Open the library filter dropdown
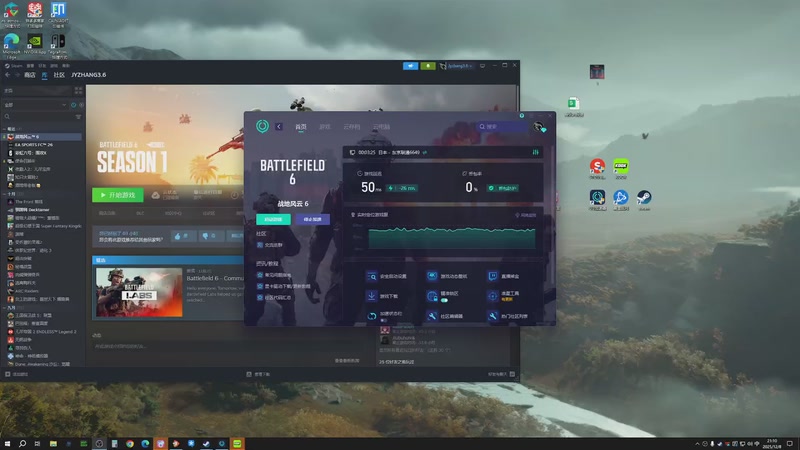Viewport: 800px width, 450px height. 36,105
